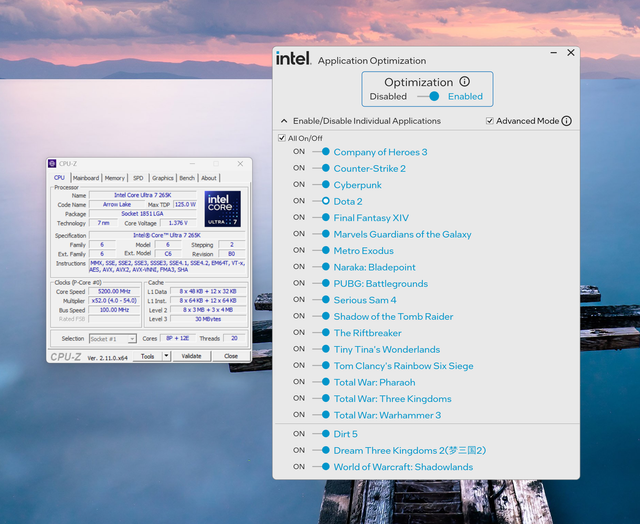Switch to the SPD tab in CPU-Z
Image resolution: width=640 pixels, height=524 pixels.
(138, 178)
